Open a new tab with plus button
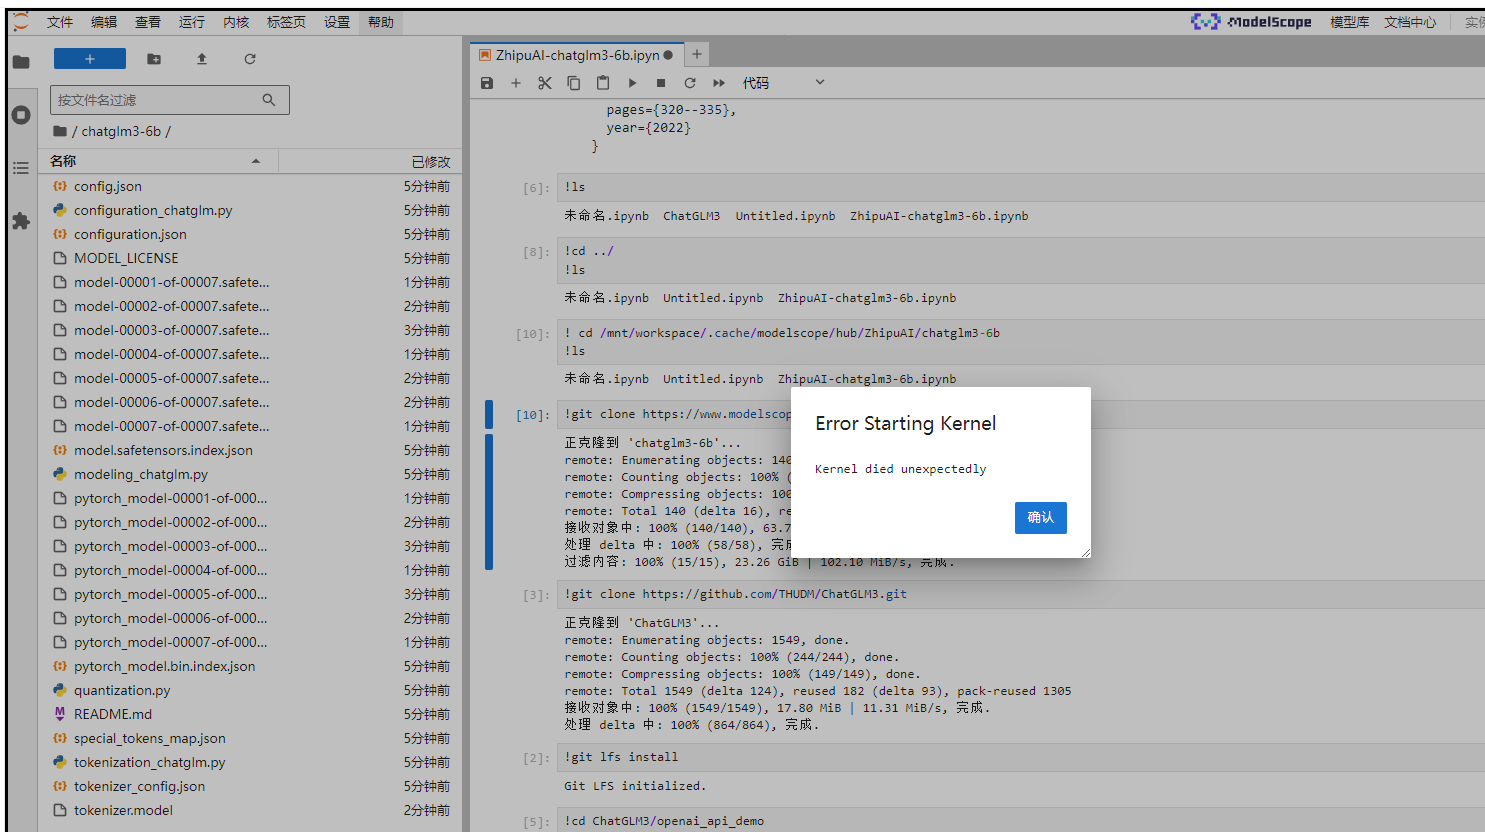Image resolution: width=1485 pixels, height=832 pixels. click(x=697, y=55)
